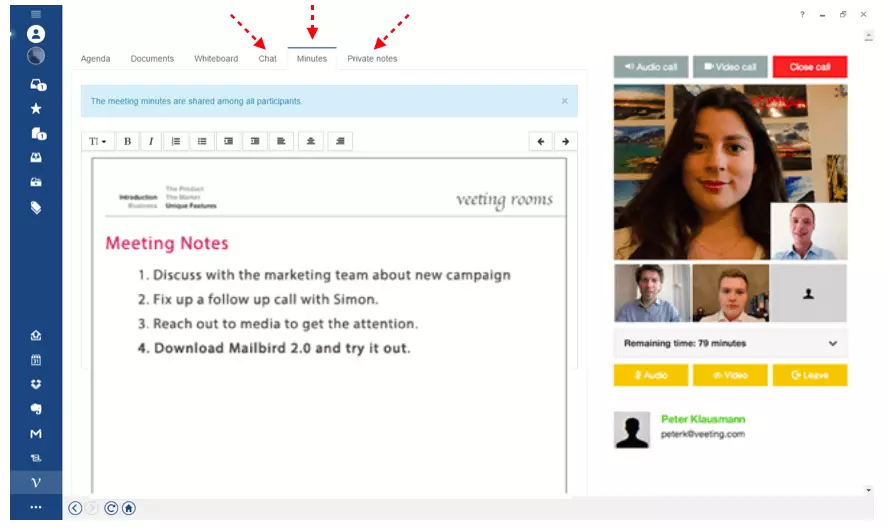
Task: Start a Video call
Action: pyautogui.click(x=730, y=67)
